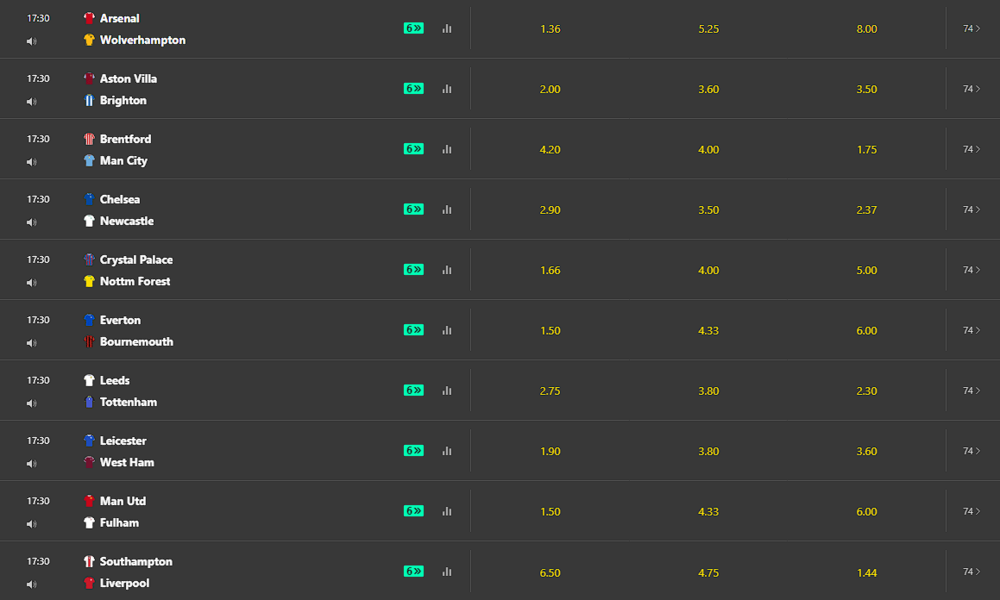Toggle sound alert for Arsenal match

coord(31,41)
